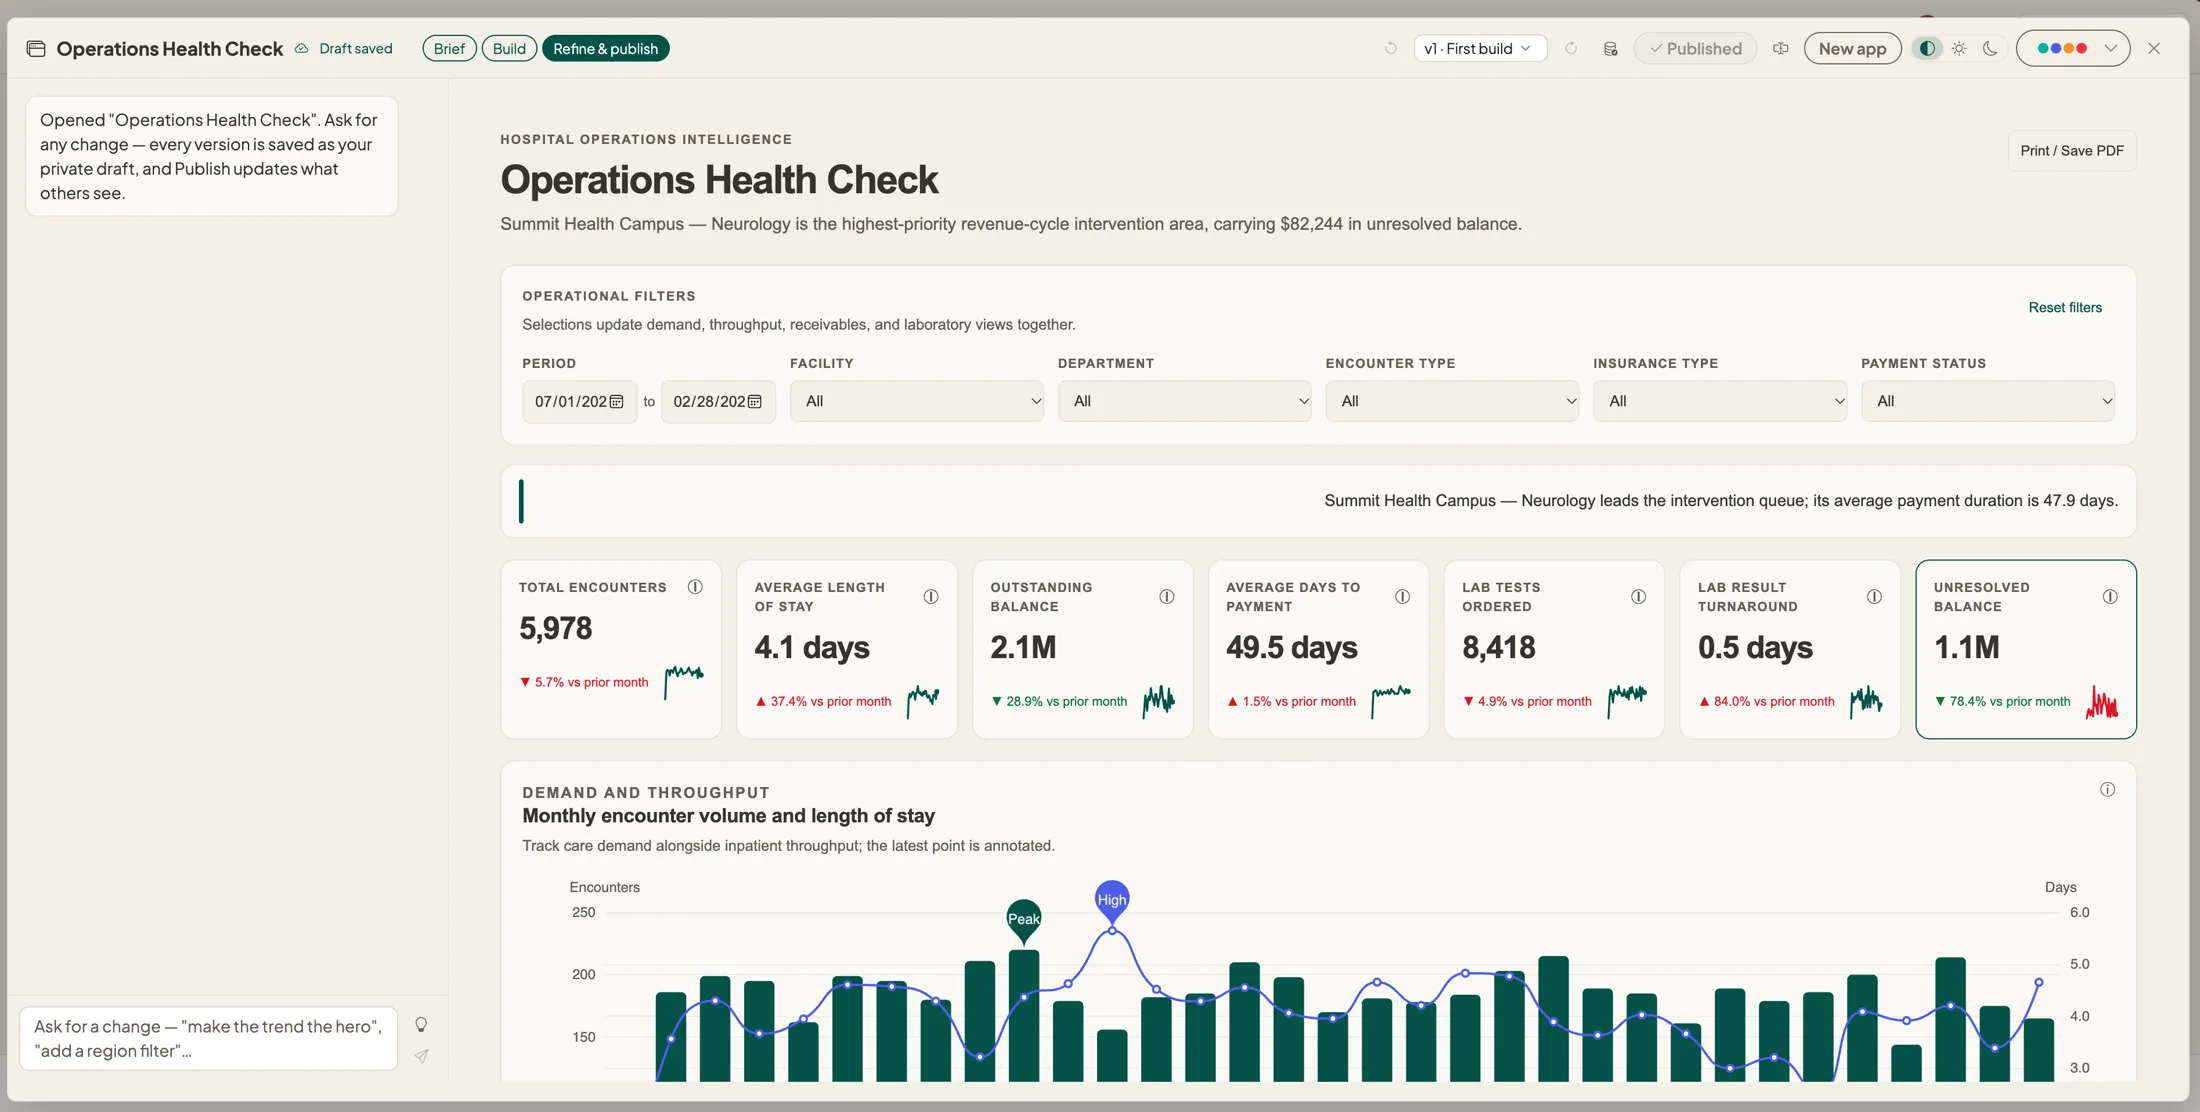The height and width of the screenshot is (1112, 2200).
Task: Switch to dark theme moon icon
Action: coord(1990,48)
